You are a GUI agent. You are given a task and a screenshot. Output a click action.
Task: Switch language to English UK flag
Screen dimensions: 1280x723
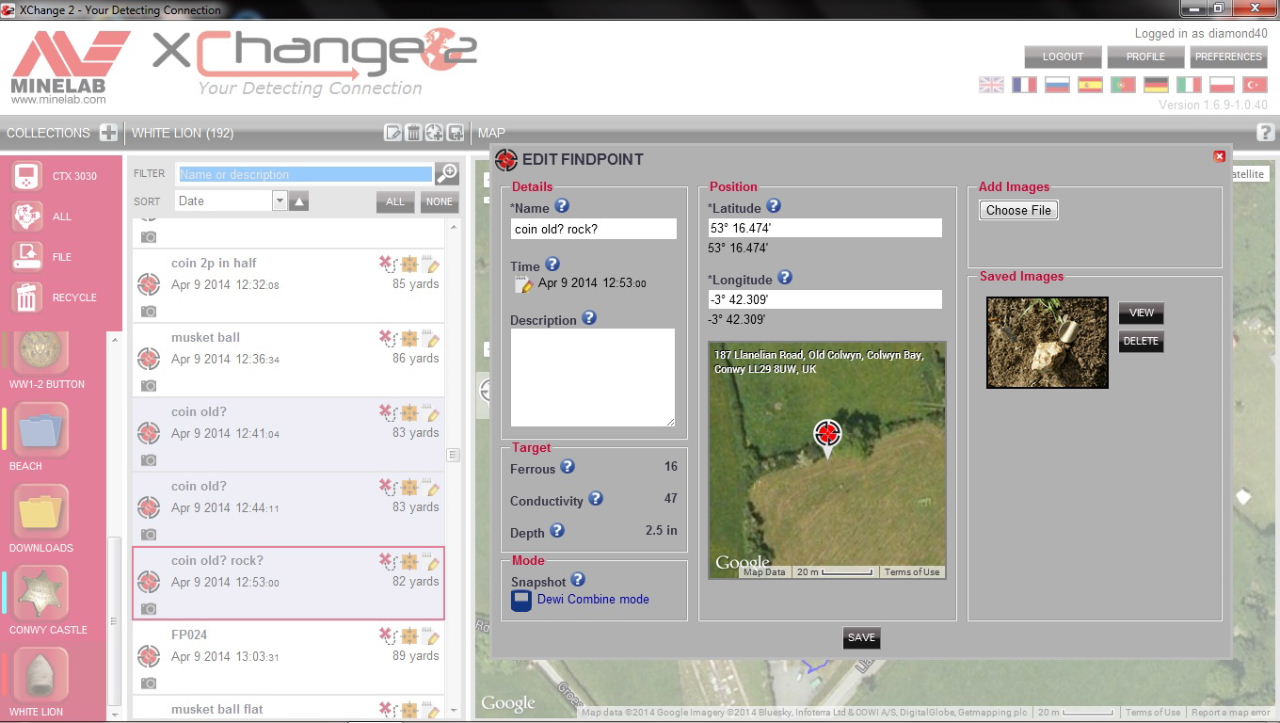pos(991,85)
